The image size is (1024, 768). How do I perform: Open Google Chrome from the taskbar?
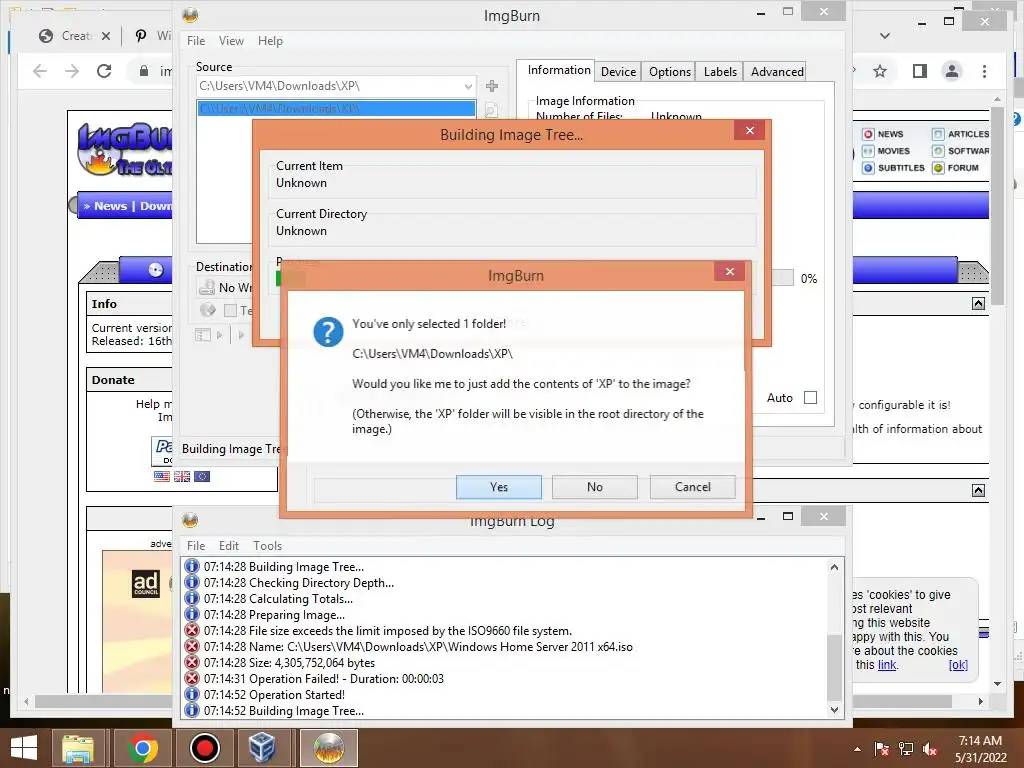click(x=142, y=748)
